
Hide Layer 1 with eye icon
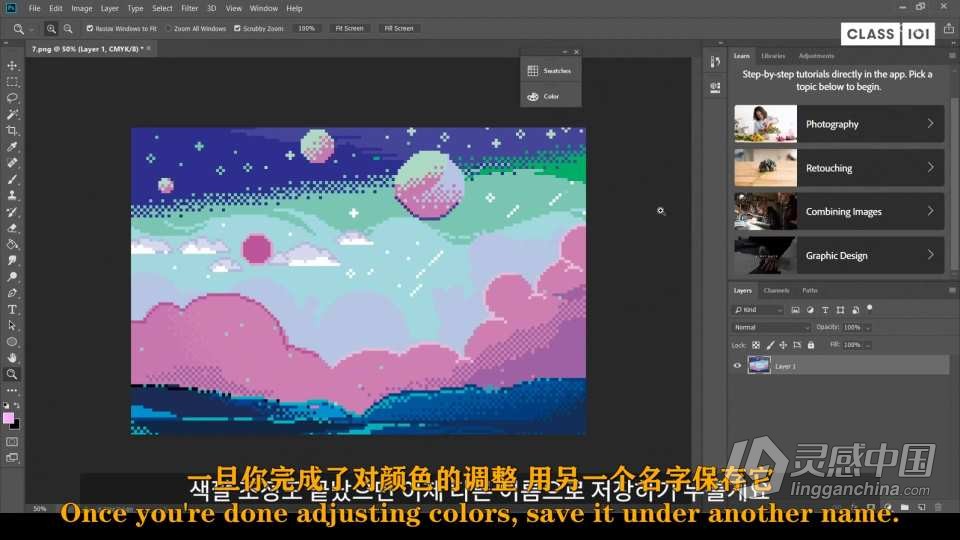[x=737, y=366]
